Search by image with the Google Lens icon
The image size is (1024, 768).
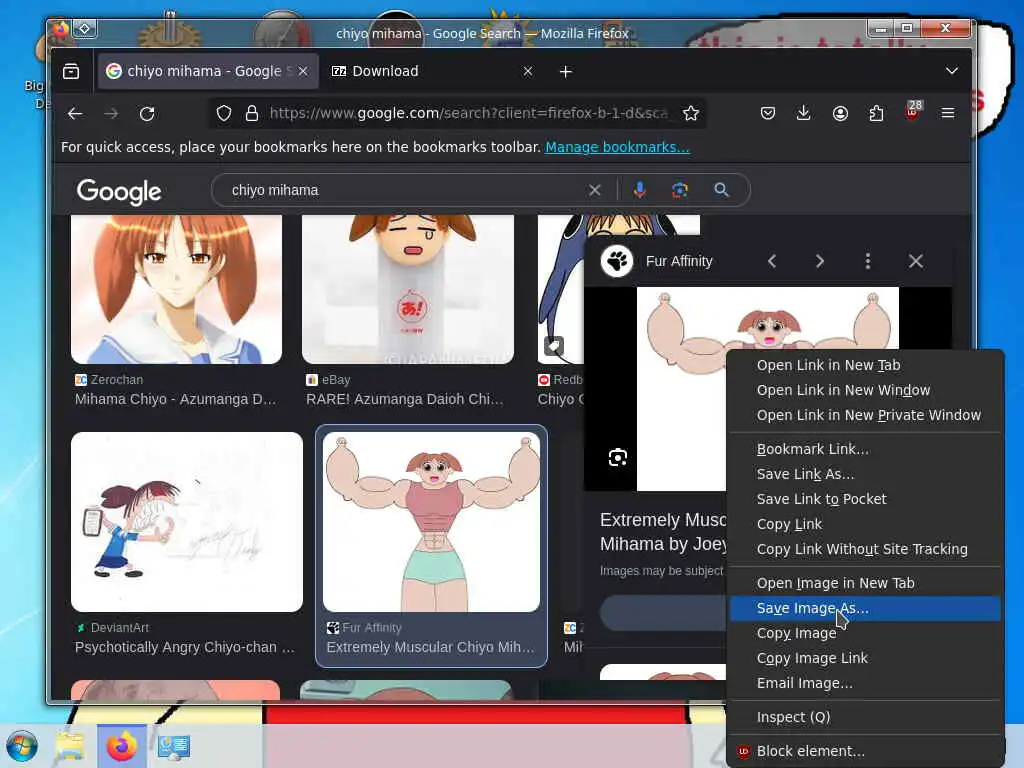[x=680, y=190]
